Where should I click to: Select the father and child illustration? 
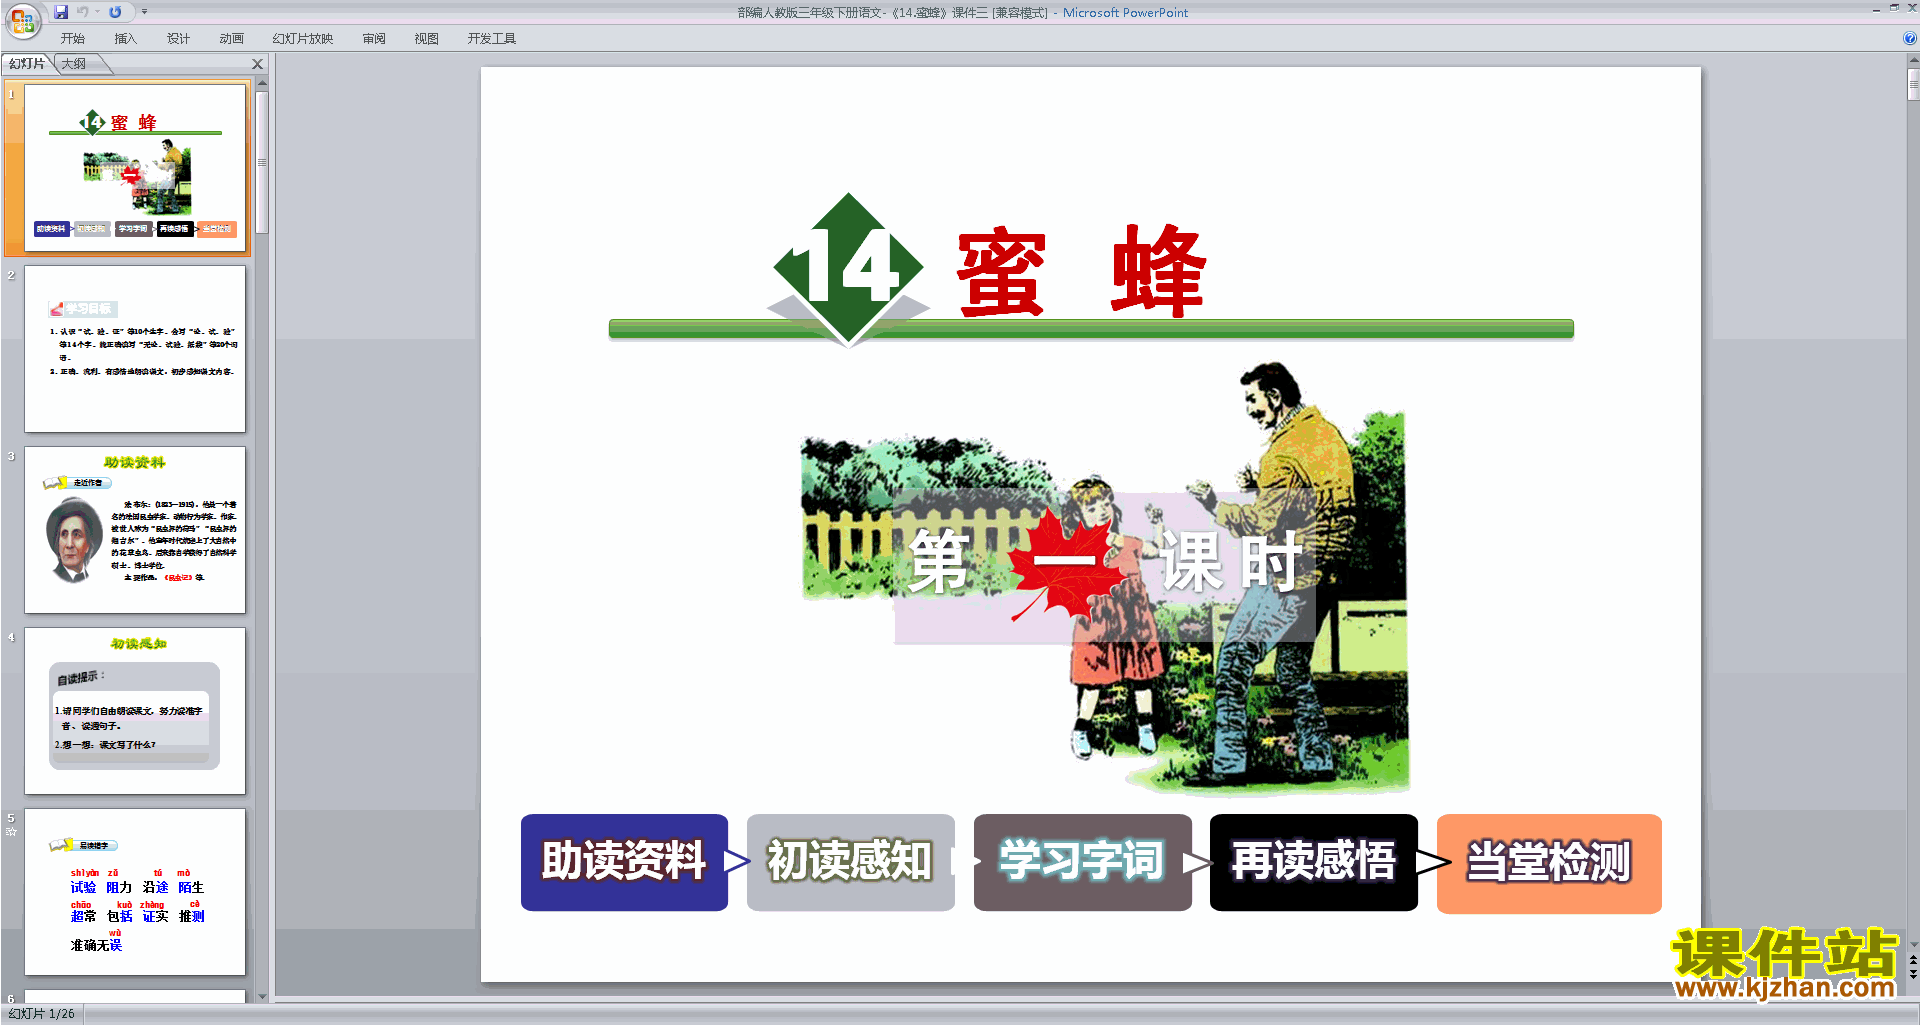click(1104, 578)
